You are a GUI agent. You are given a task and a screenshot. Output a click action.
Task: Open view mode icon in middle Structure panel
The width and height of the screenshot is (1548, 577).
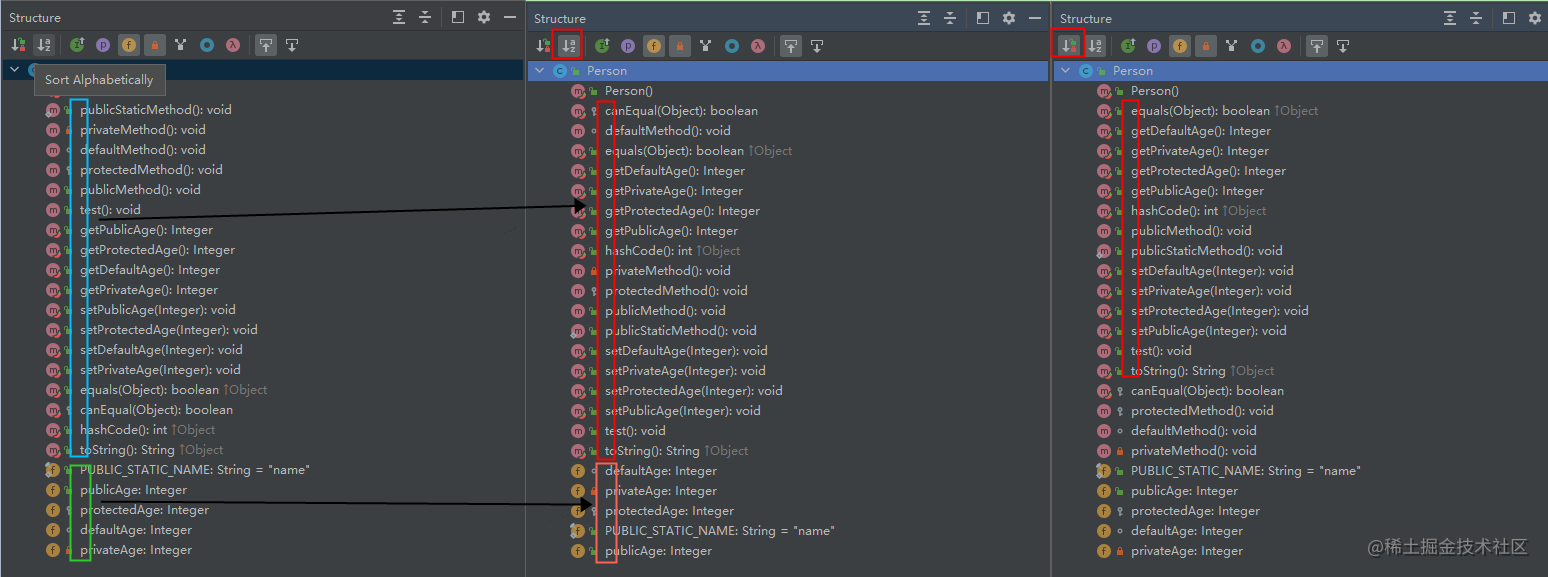click(x=983, y=18)
